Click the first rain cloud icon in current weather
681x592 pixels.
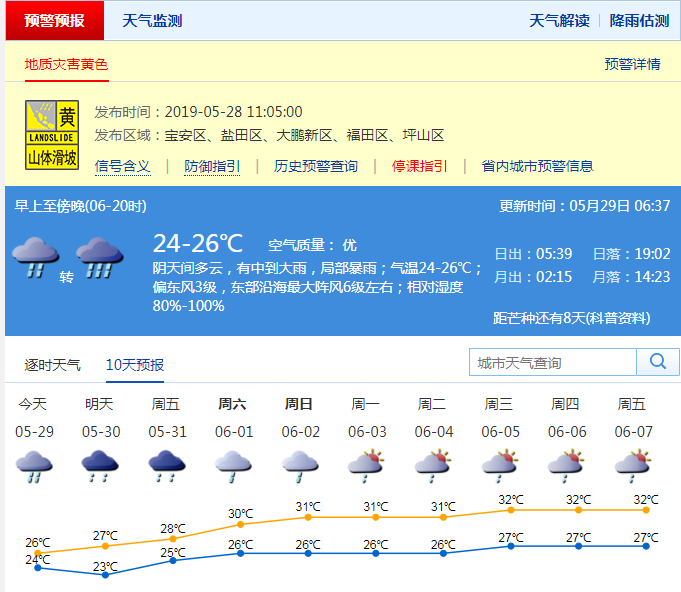(35, 256)
